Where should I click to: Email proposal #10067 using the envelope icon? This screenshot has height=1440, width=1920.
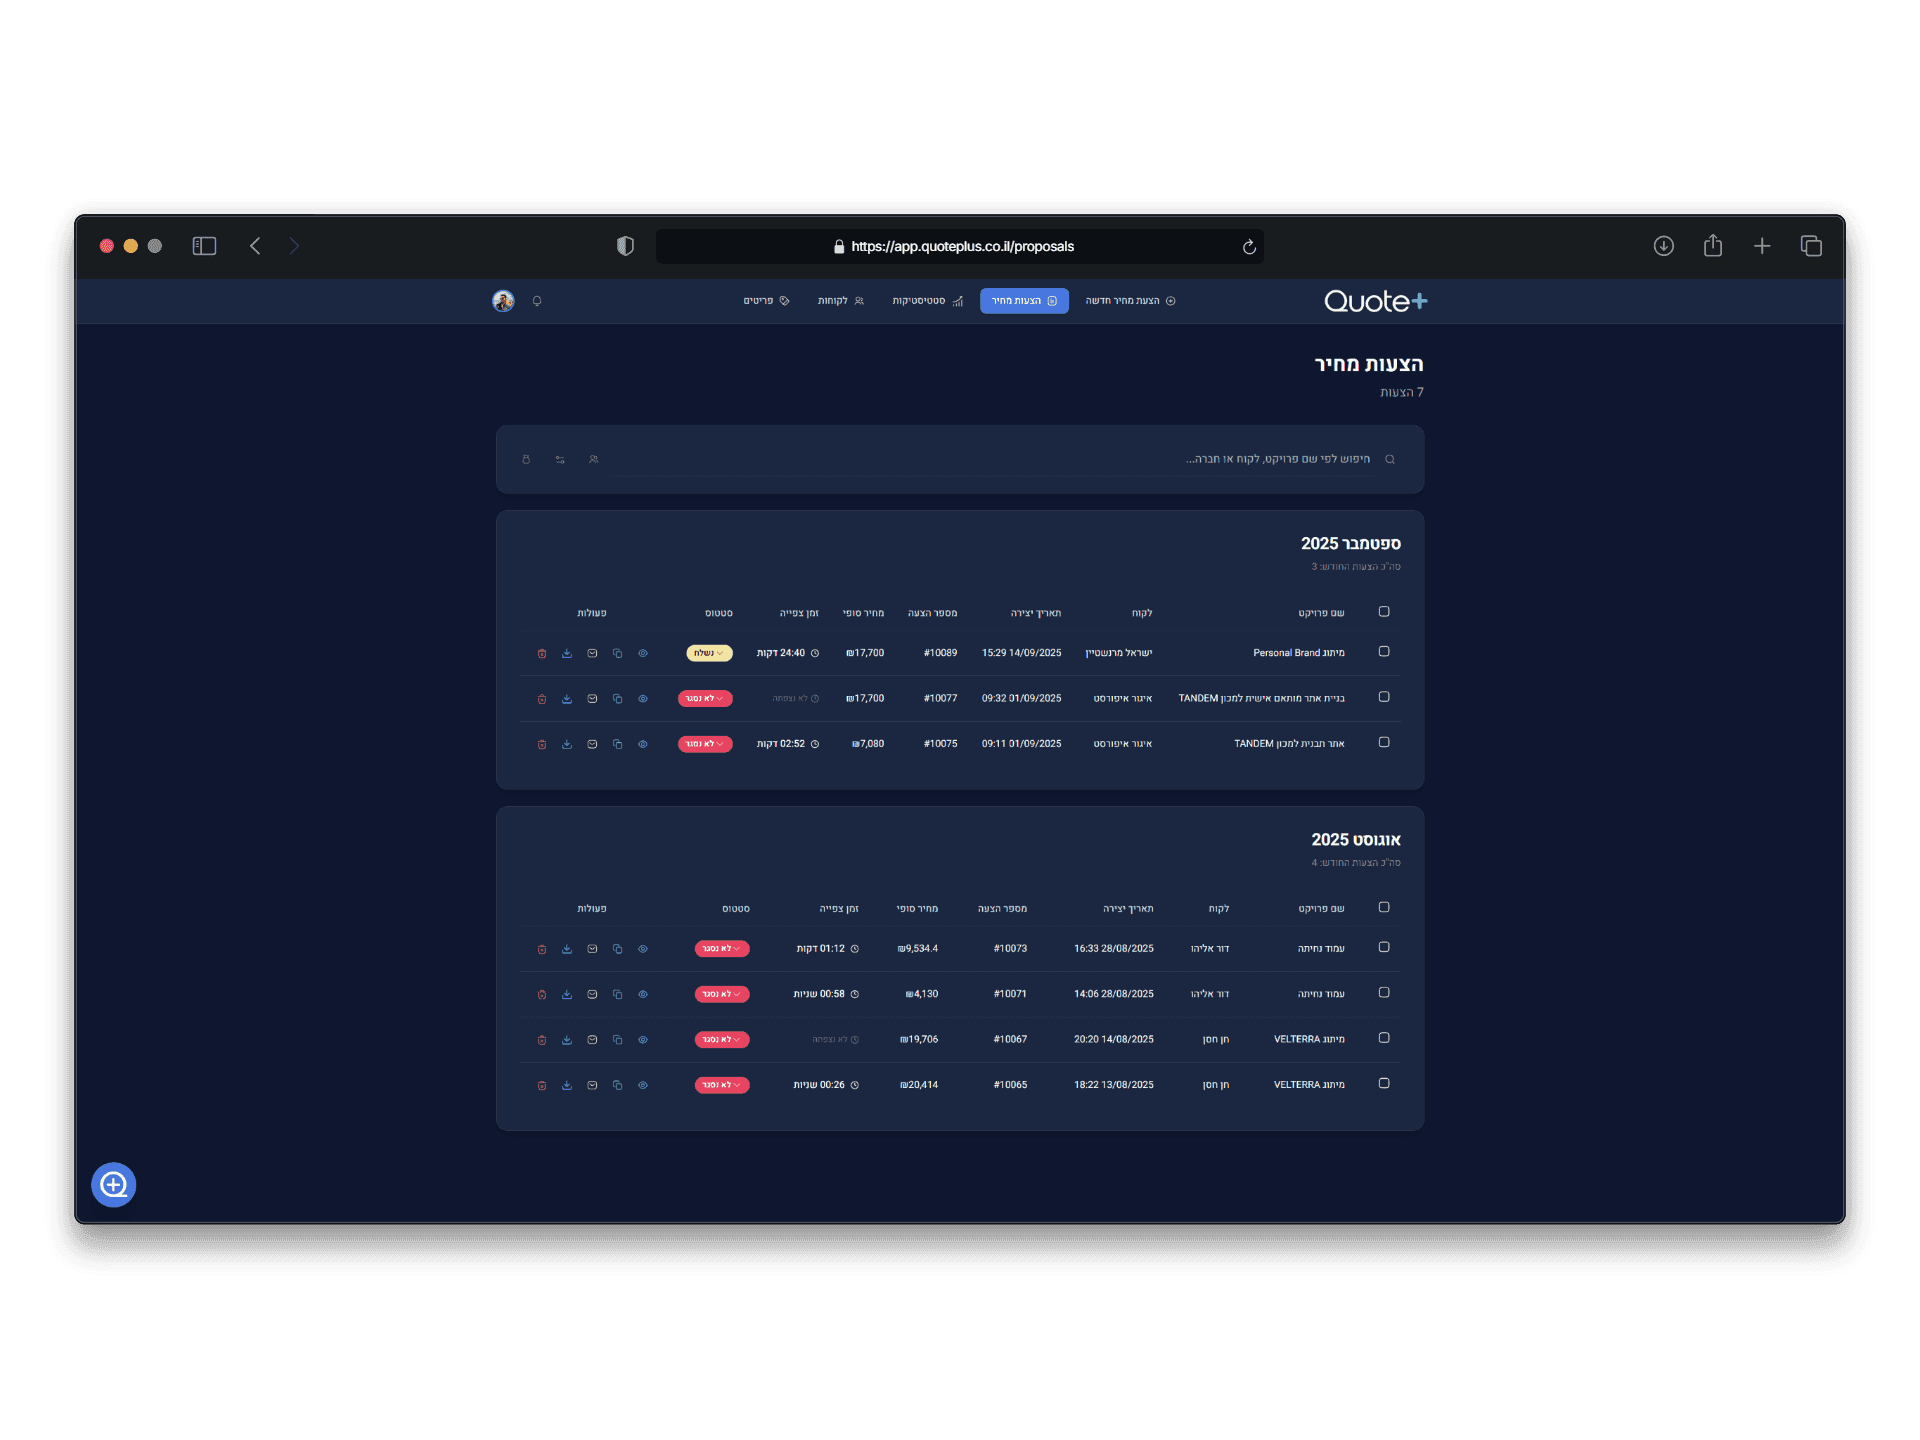[592, 1040]
